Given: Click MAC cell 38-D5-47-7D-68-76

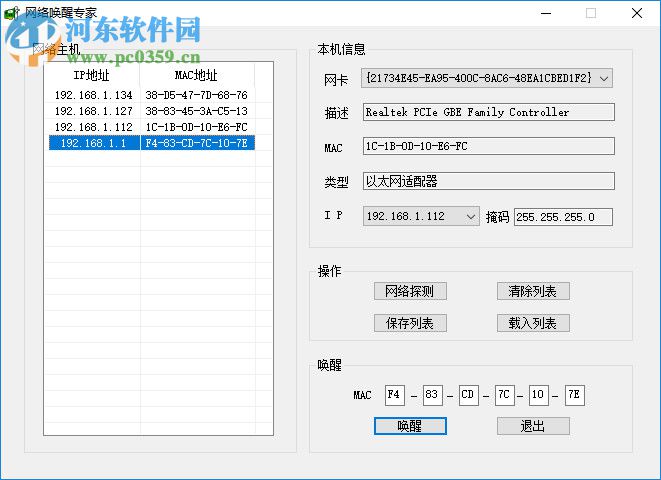Looking at the screenshot, I should (196, 95).
